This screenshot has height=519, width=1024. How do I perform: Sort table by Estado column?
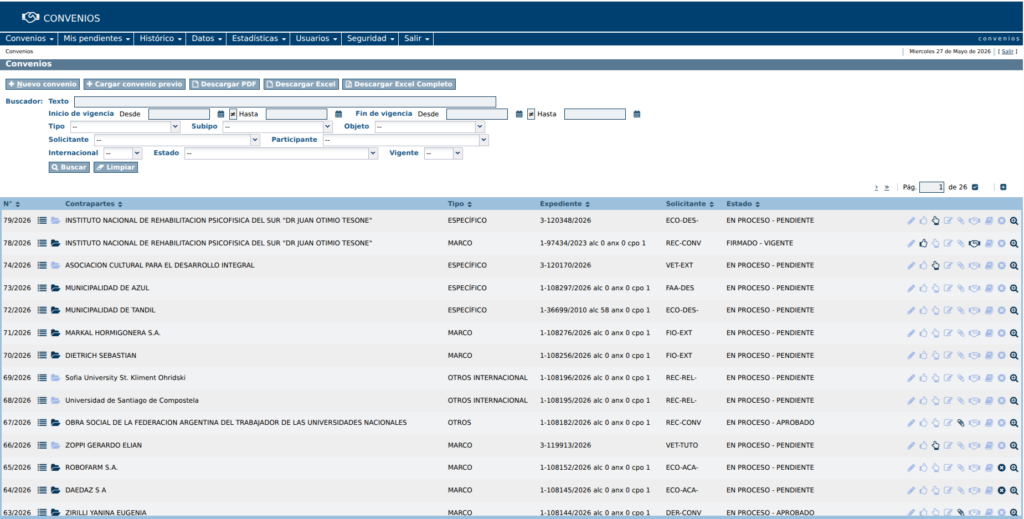coord(743,204)
